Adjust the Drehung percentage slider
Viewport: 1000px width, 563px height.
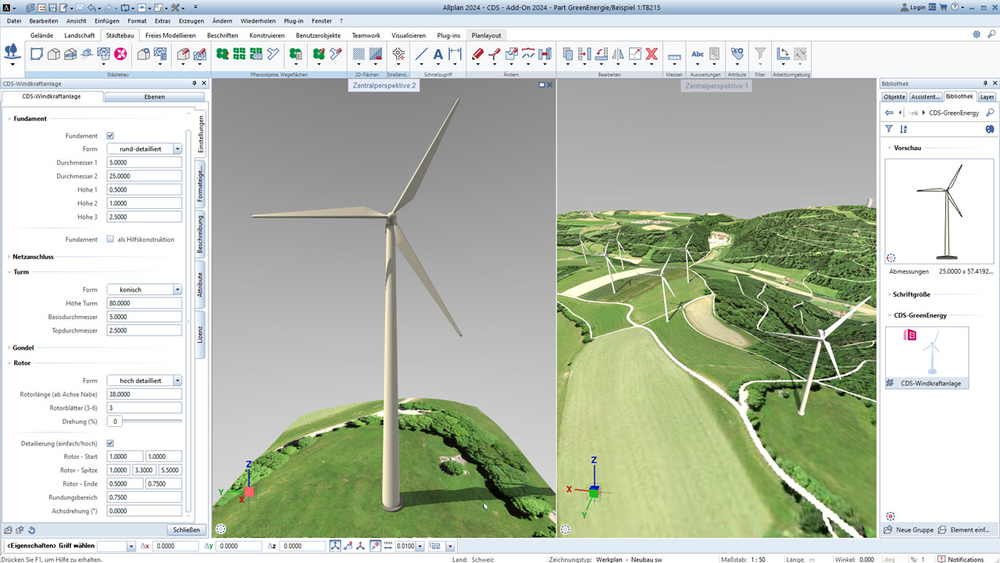point(152,421)
